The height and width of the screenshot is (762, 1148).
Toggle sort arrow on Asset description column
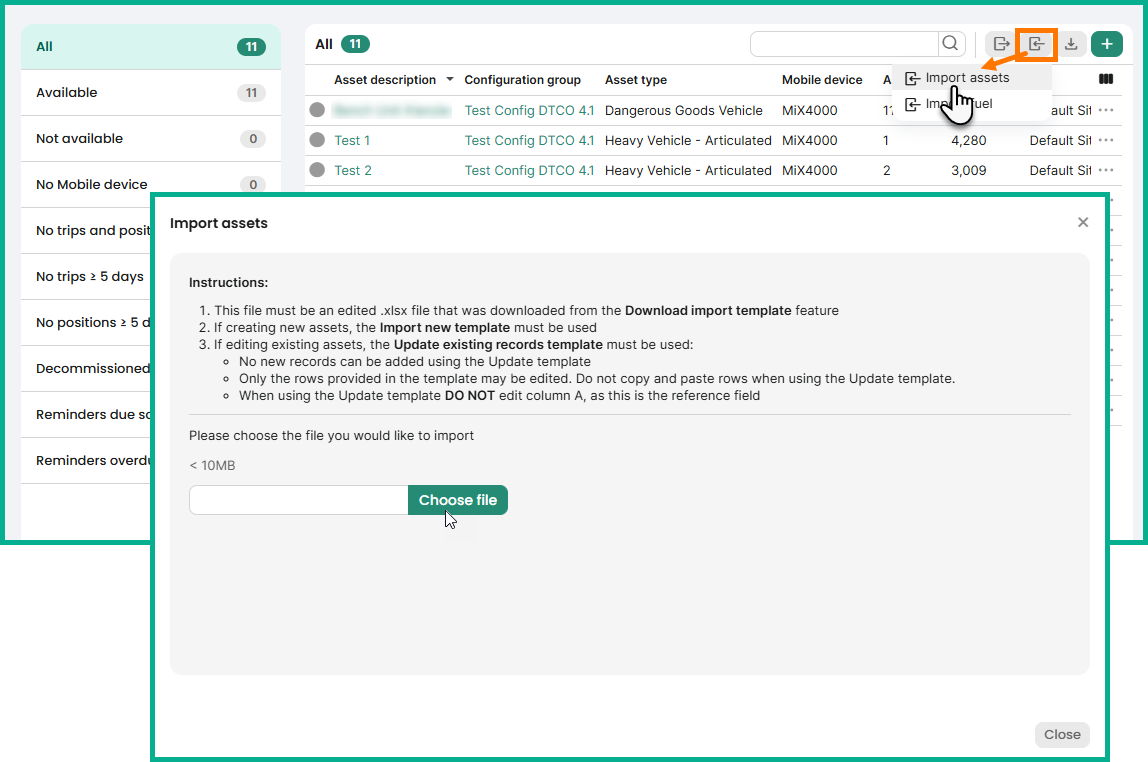(x=450, y=79)
